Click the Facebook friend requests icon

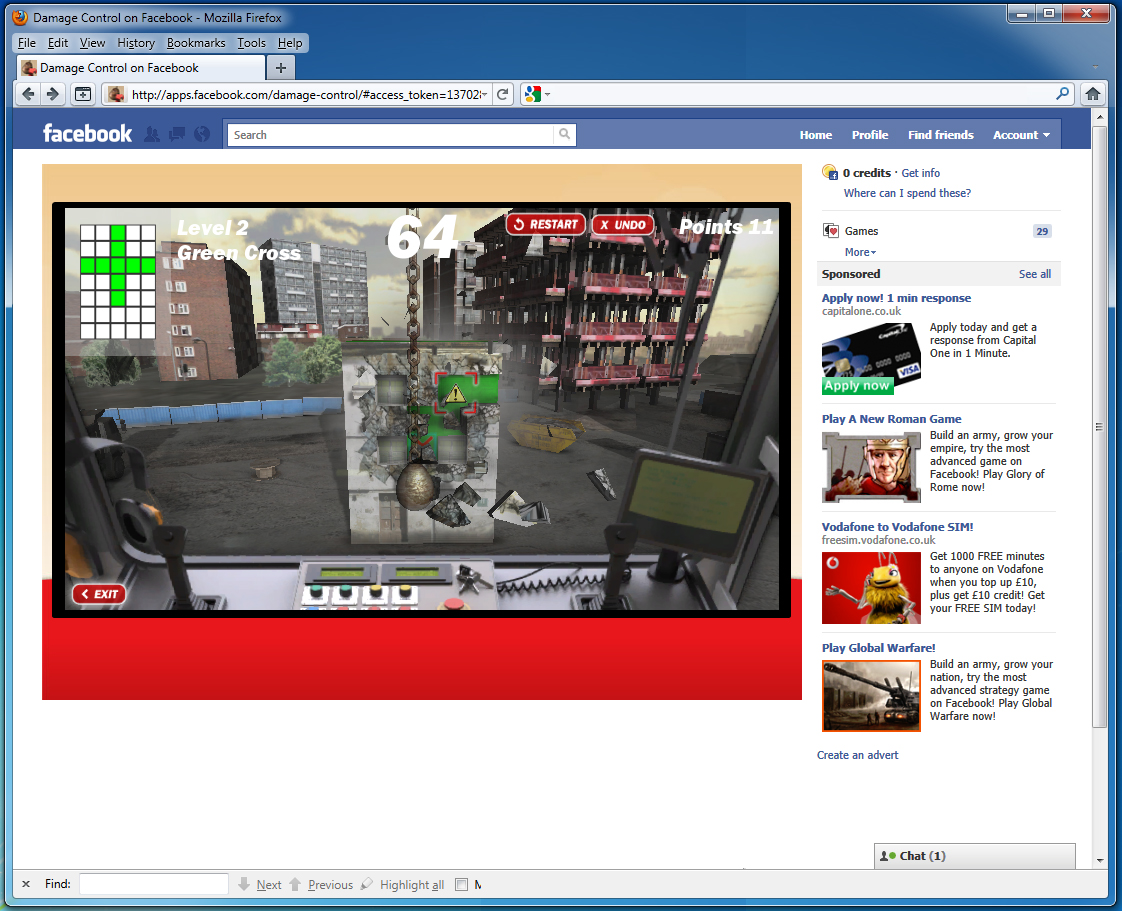click(x=152, y=135)
